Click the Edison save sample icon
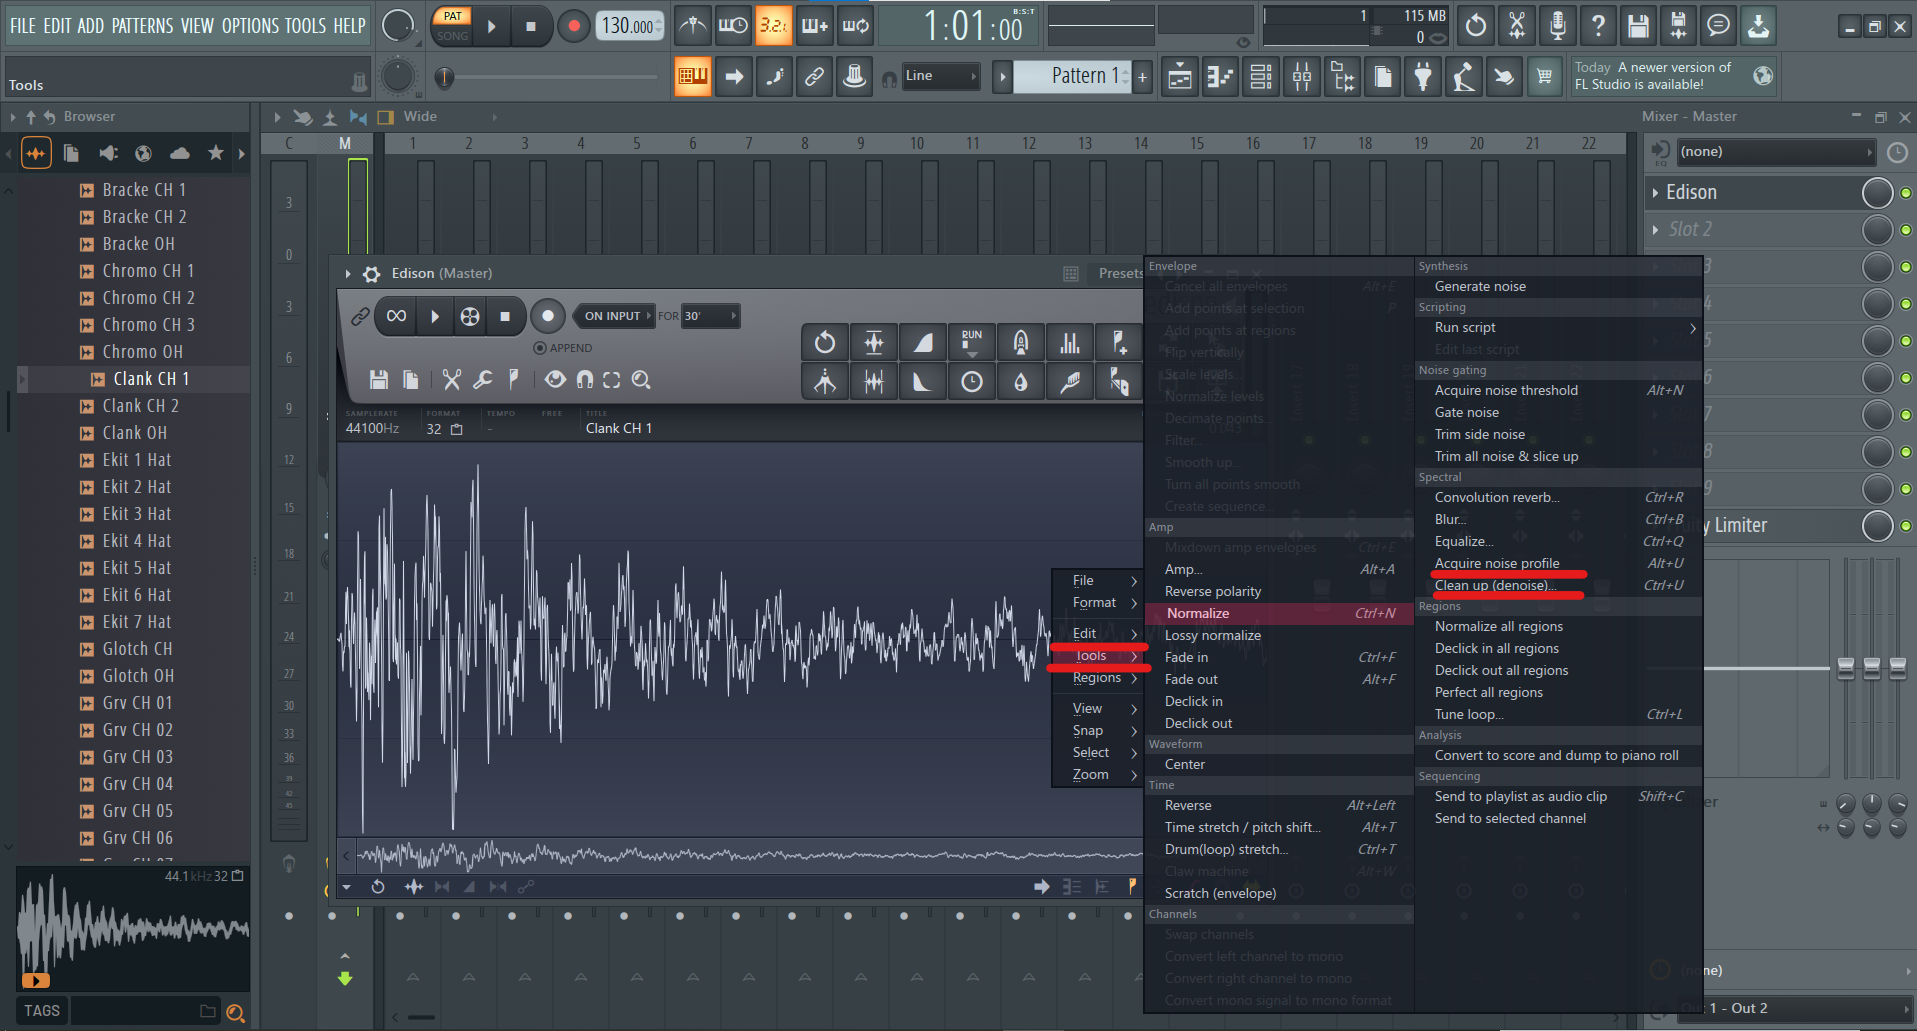Screen dimensions: 1917x1031 [x=378, y=380]
